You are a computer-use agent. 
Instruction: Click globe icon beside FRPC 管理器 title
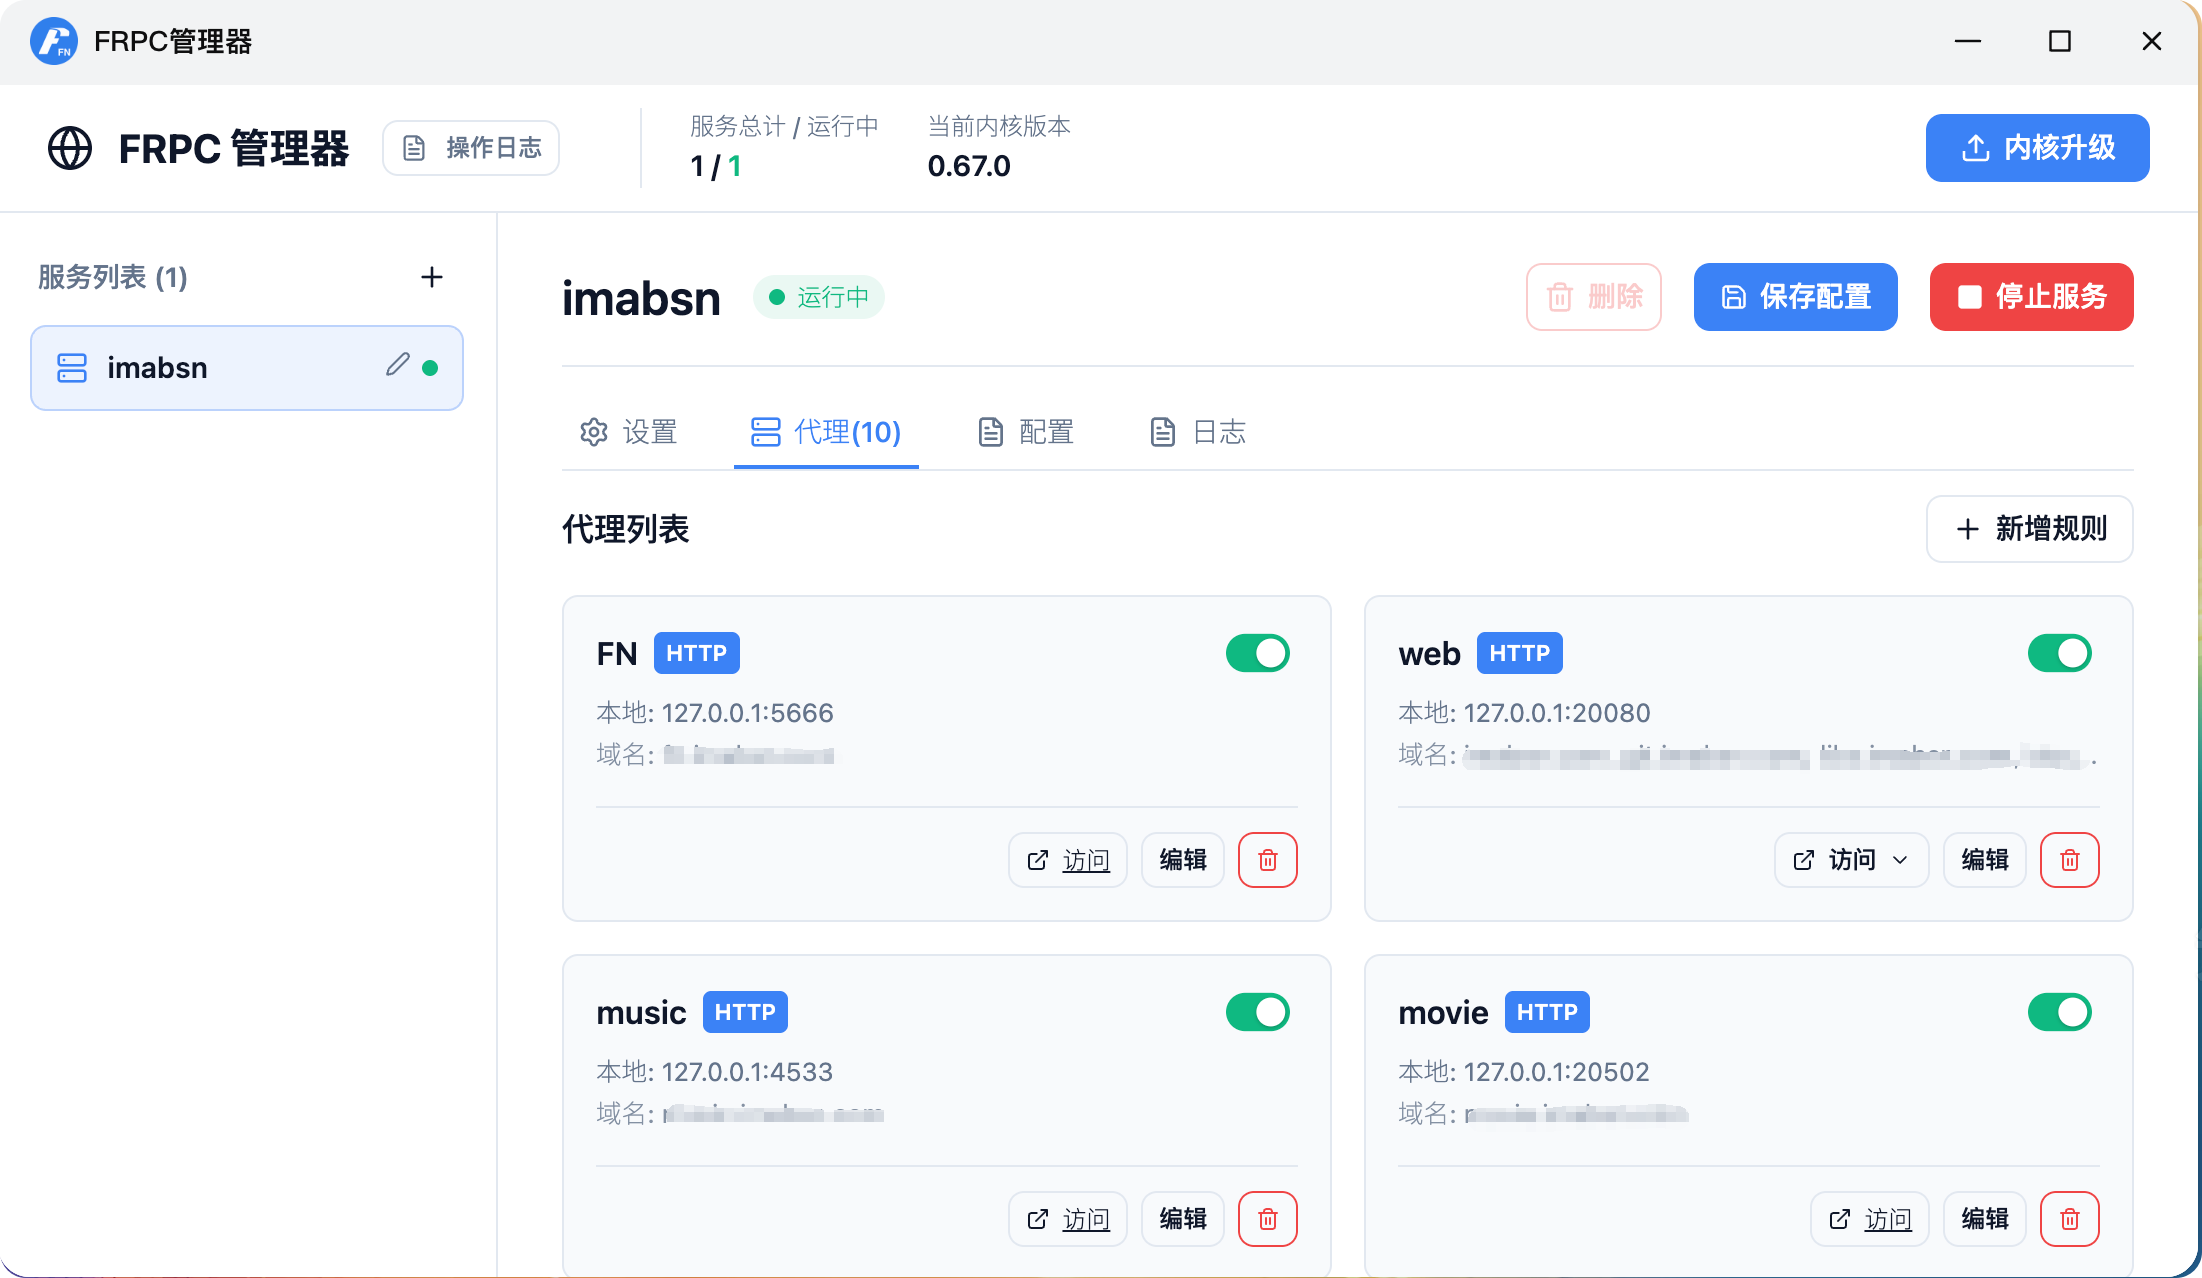70,148
